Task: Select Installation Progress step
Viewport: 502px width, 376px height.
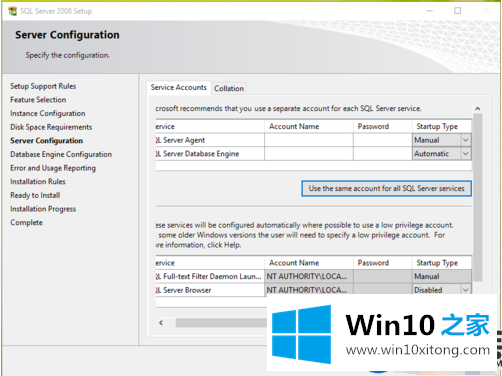Action: coord(43,209)
